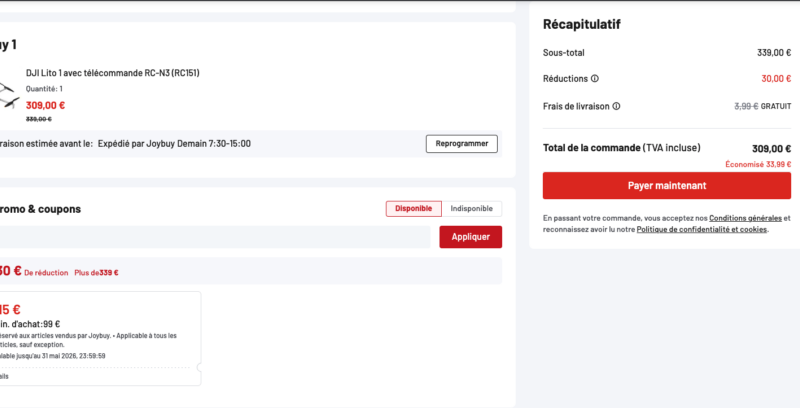Viewport: 800px width, 408px height.
Task: Click the 30,00 € reductions amount
Action: pyautogui.click(x=776, y=79)
